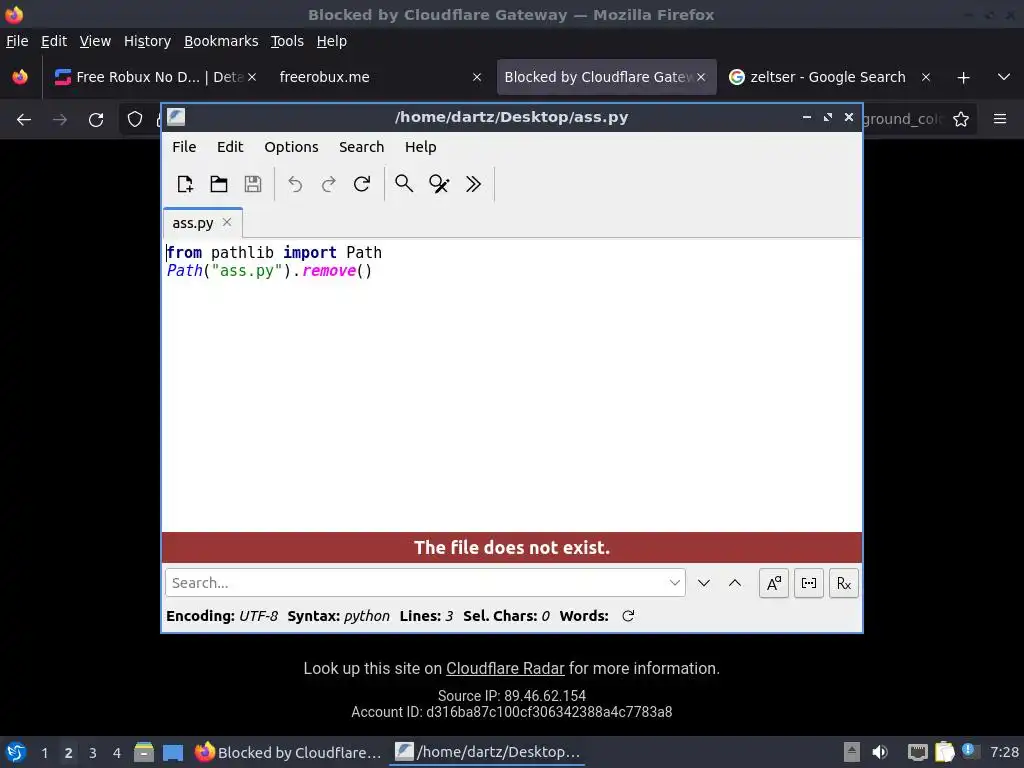Image resolution: width=1024 pixels, height=768 pixels.
Task: Open the Firefox hamburger application menu
Action: (x=1000, y=119)
